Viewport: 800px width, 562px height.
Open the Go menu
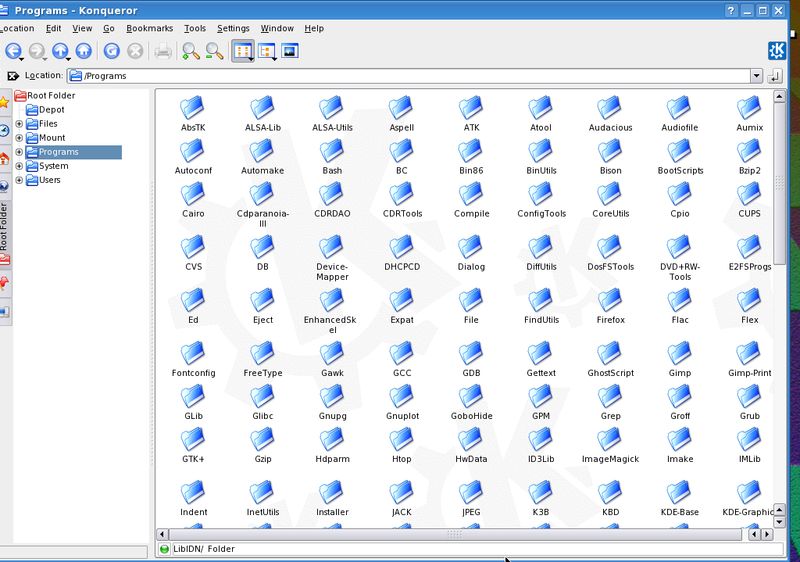coord(109,29)
